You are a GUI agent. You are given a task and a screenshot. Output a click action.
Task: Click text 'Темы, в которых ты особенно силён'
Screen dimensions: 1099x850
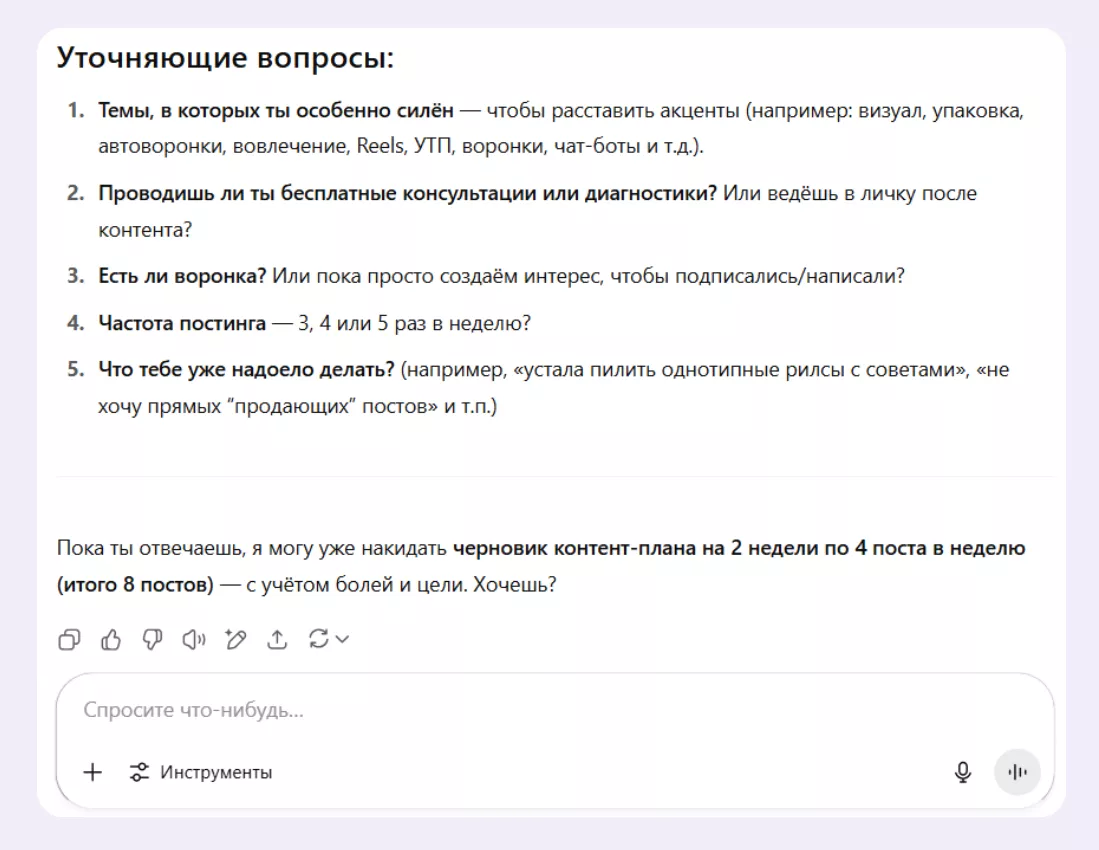275,111
